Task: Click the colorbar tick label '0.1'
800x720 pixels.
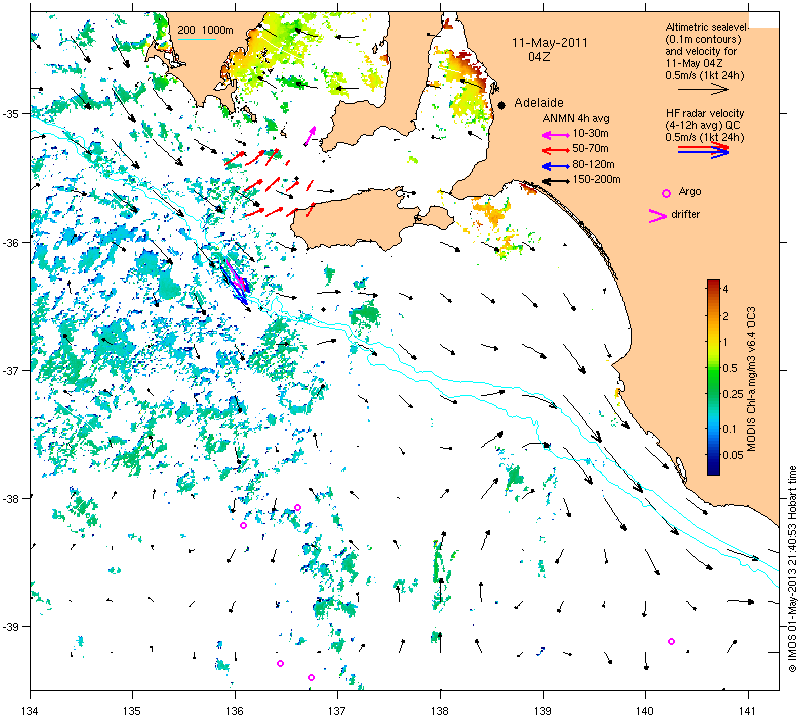Action: click(x=730, y=429)
